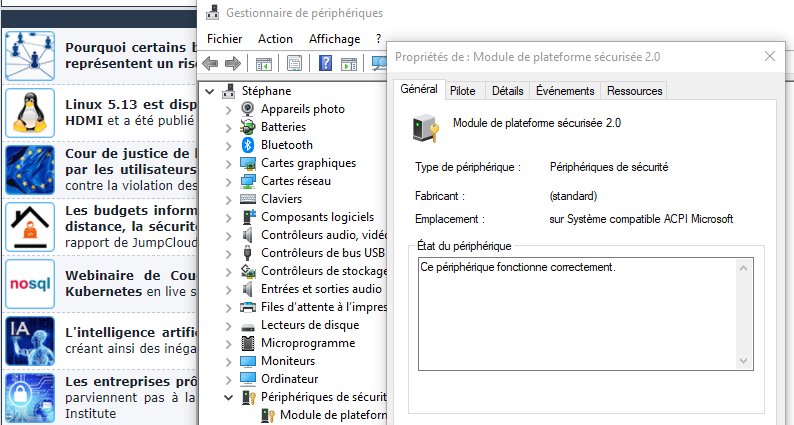Viewport: 794px width, 425px height.
Task: Click the Batteries category icon
Action: [248, 127]
